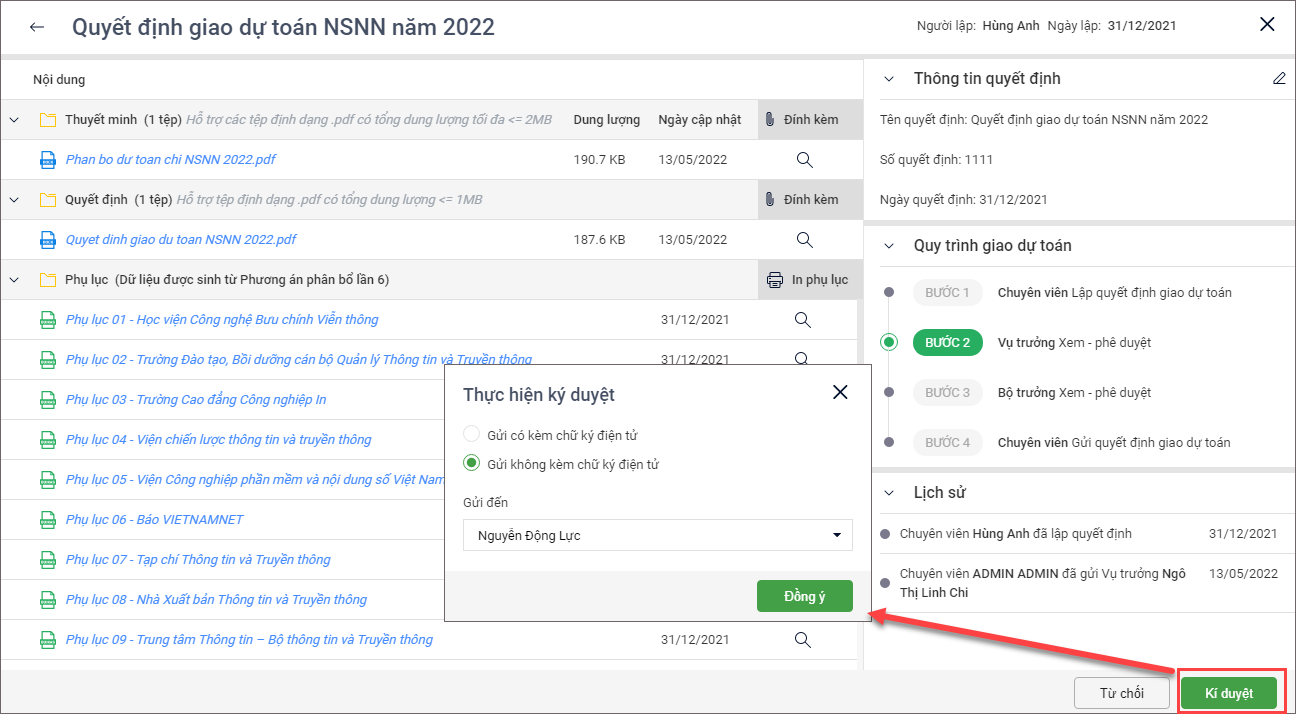Click magnifier icon for Phụ lục 09 row

pyautogui.click(x=802, y=639)
